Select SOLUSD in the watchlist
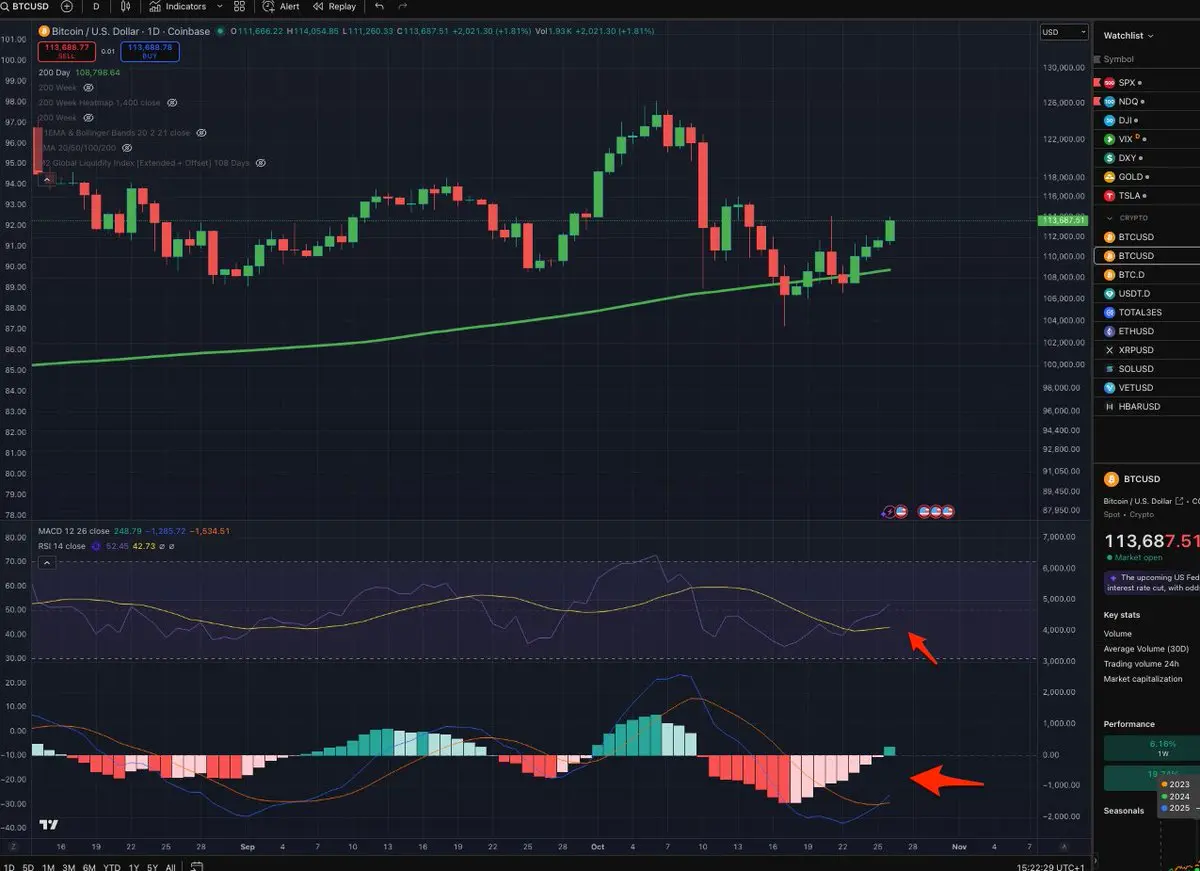The image size is (1200, 871). [1147, 369]
